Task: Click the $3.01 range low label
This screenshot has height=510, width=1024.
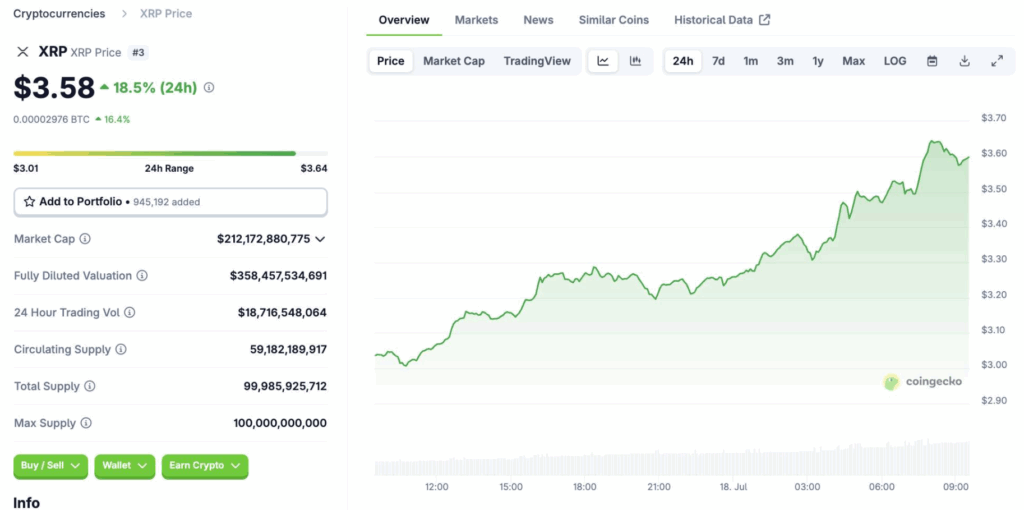Action: 26,168
